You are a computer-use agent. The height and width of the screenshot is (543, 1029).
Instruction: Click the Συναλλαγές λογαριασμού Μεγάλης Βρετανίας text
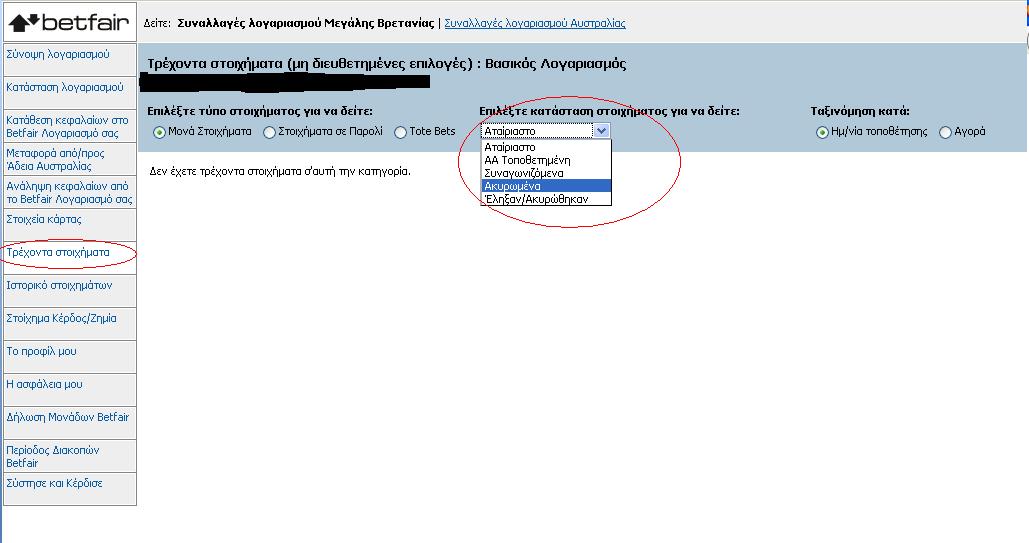click(x=306, y=23)
